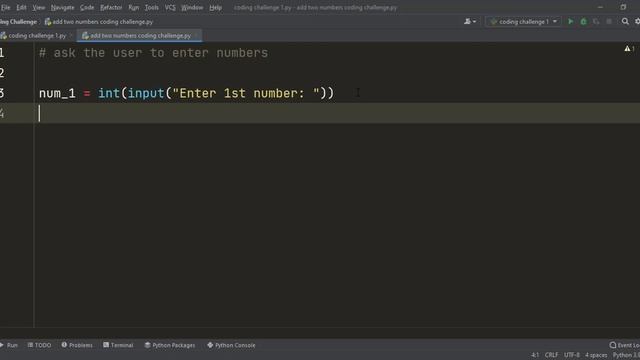Open the Help menu
Screen dimensions: 640x360
216,7
